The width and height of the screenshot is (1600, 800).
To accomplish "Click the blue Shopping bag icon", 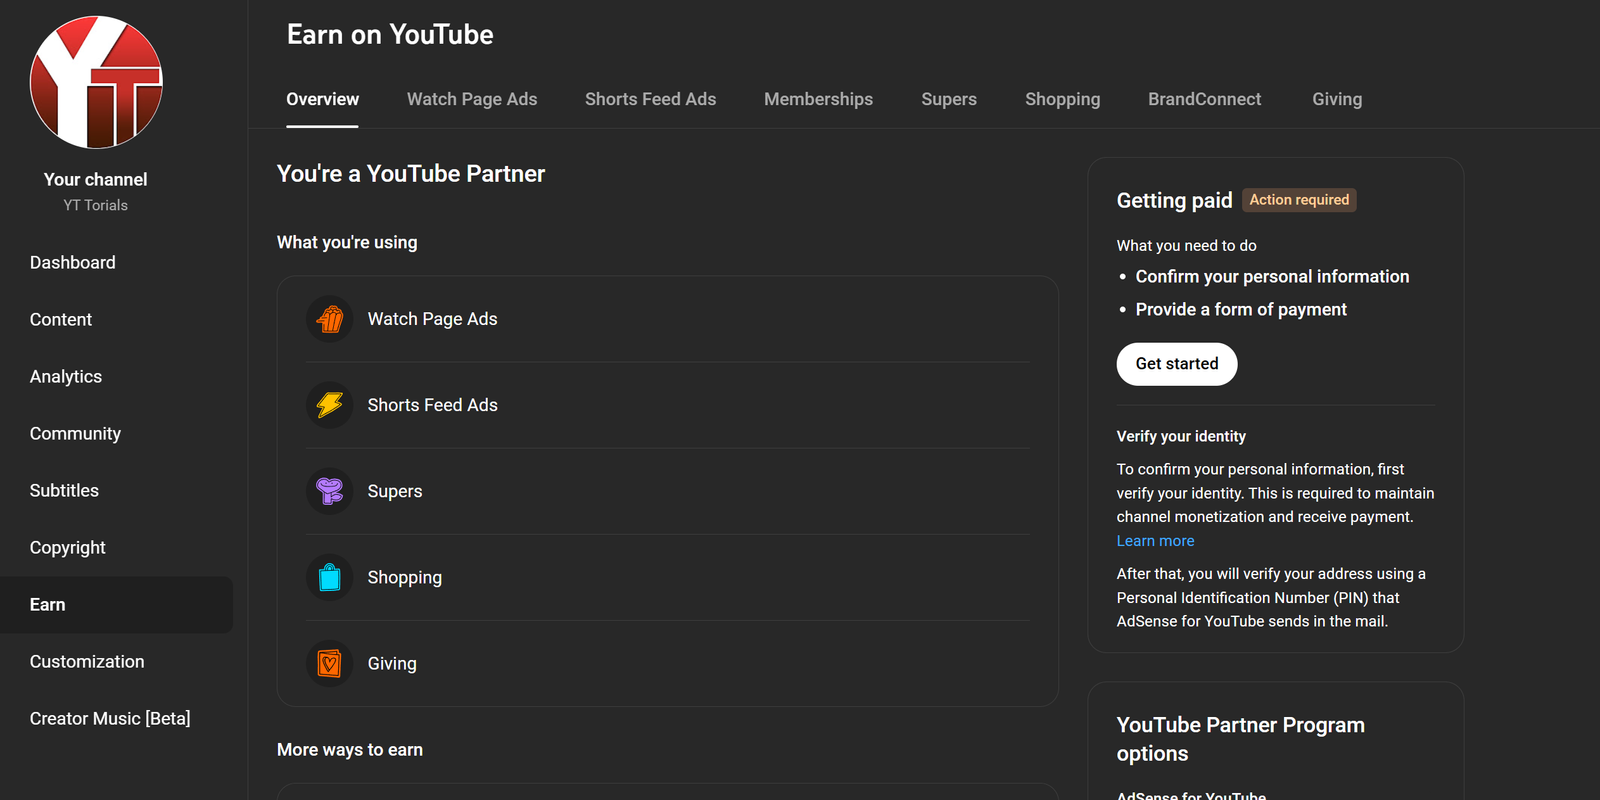I will (330, 577).
